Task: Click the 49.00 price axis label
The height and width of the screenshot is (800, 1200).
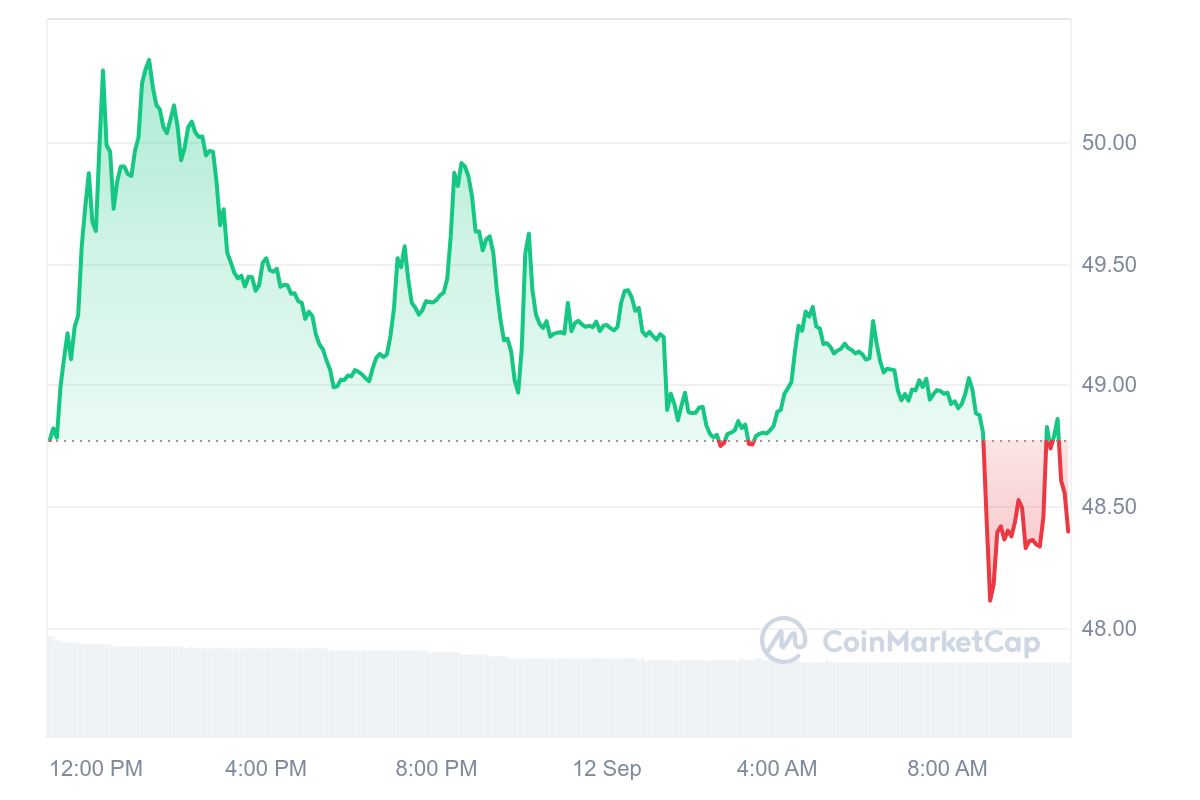Action: click(1110, 386)
